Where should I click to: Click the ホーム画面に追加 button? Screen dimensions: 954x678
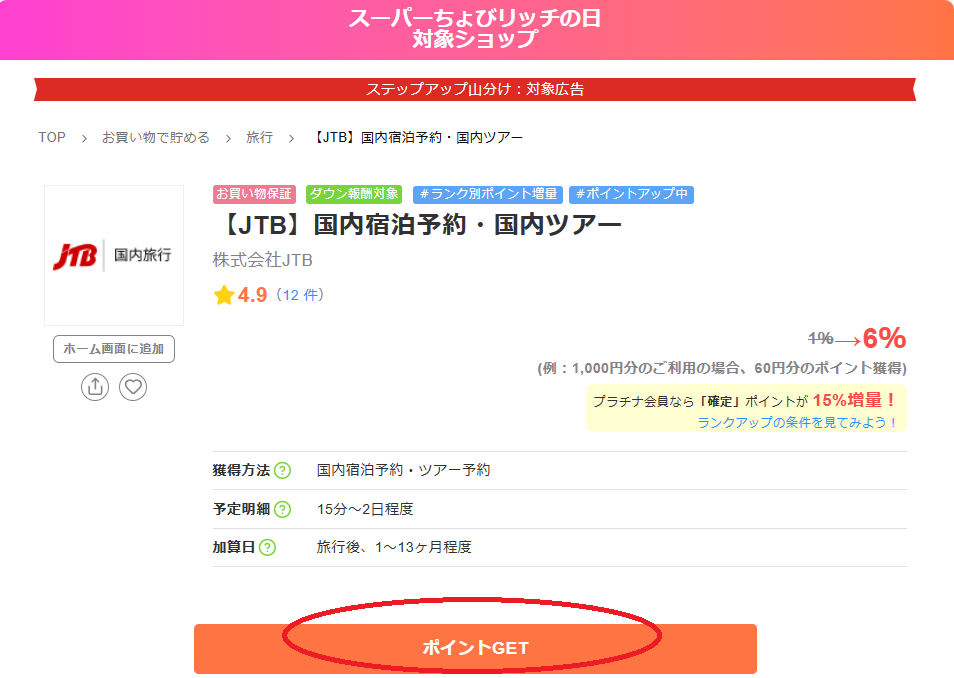click(114, 349)
